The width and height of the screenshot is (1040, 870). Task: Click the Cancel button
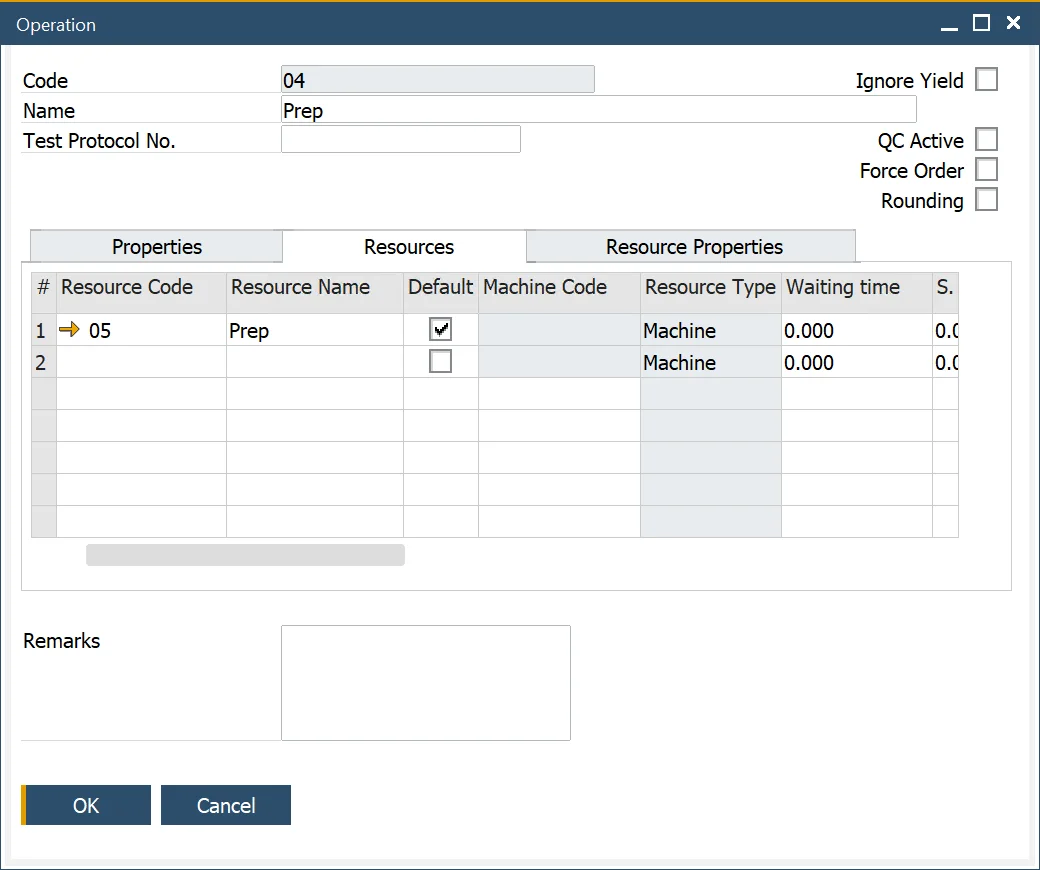[226, 805]
